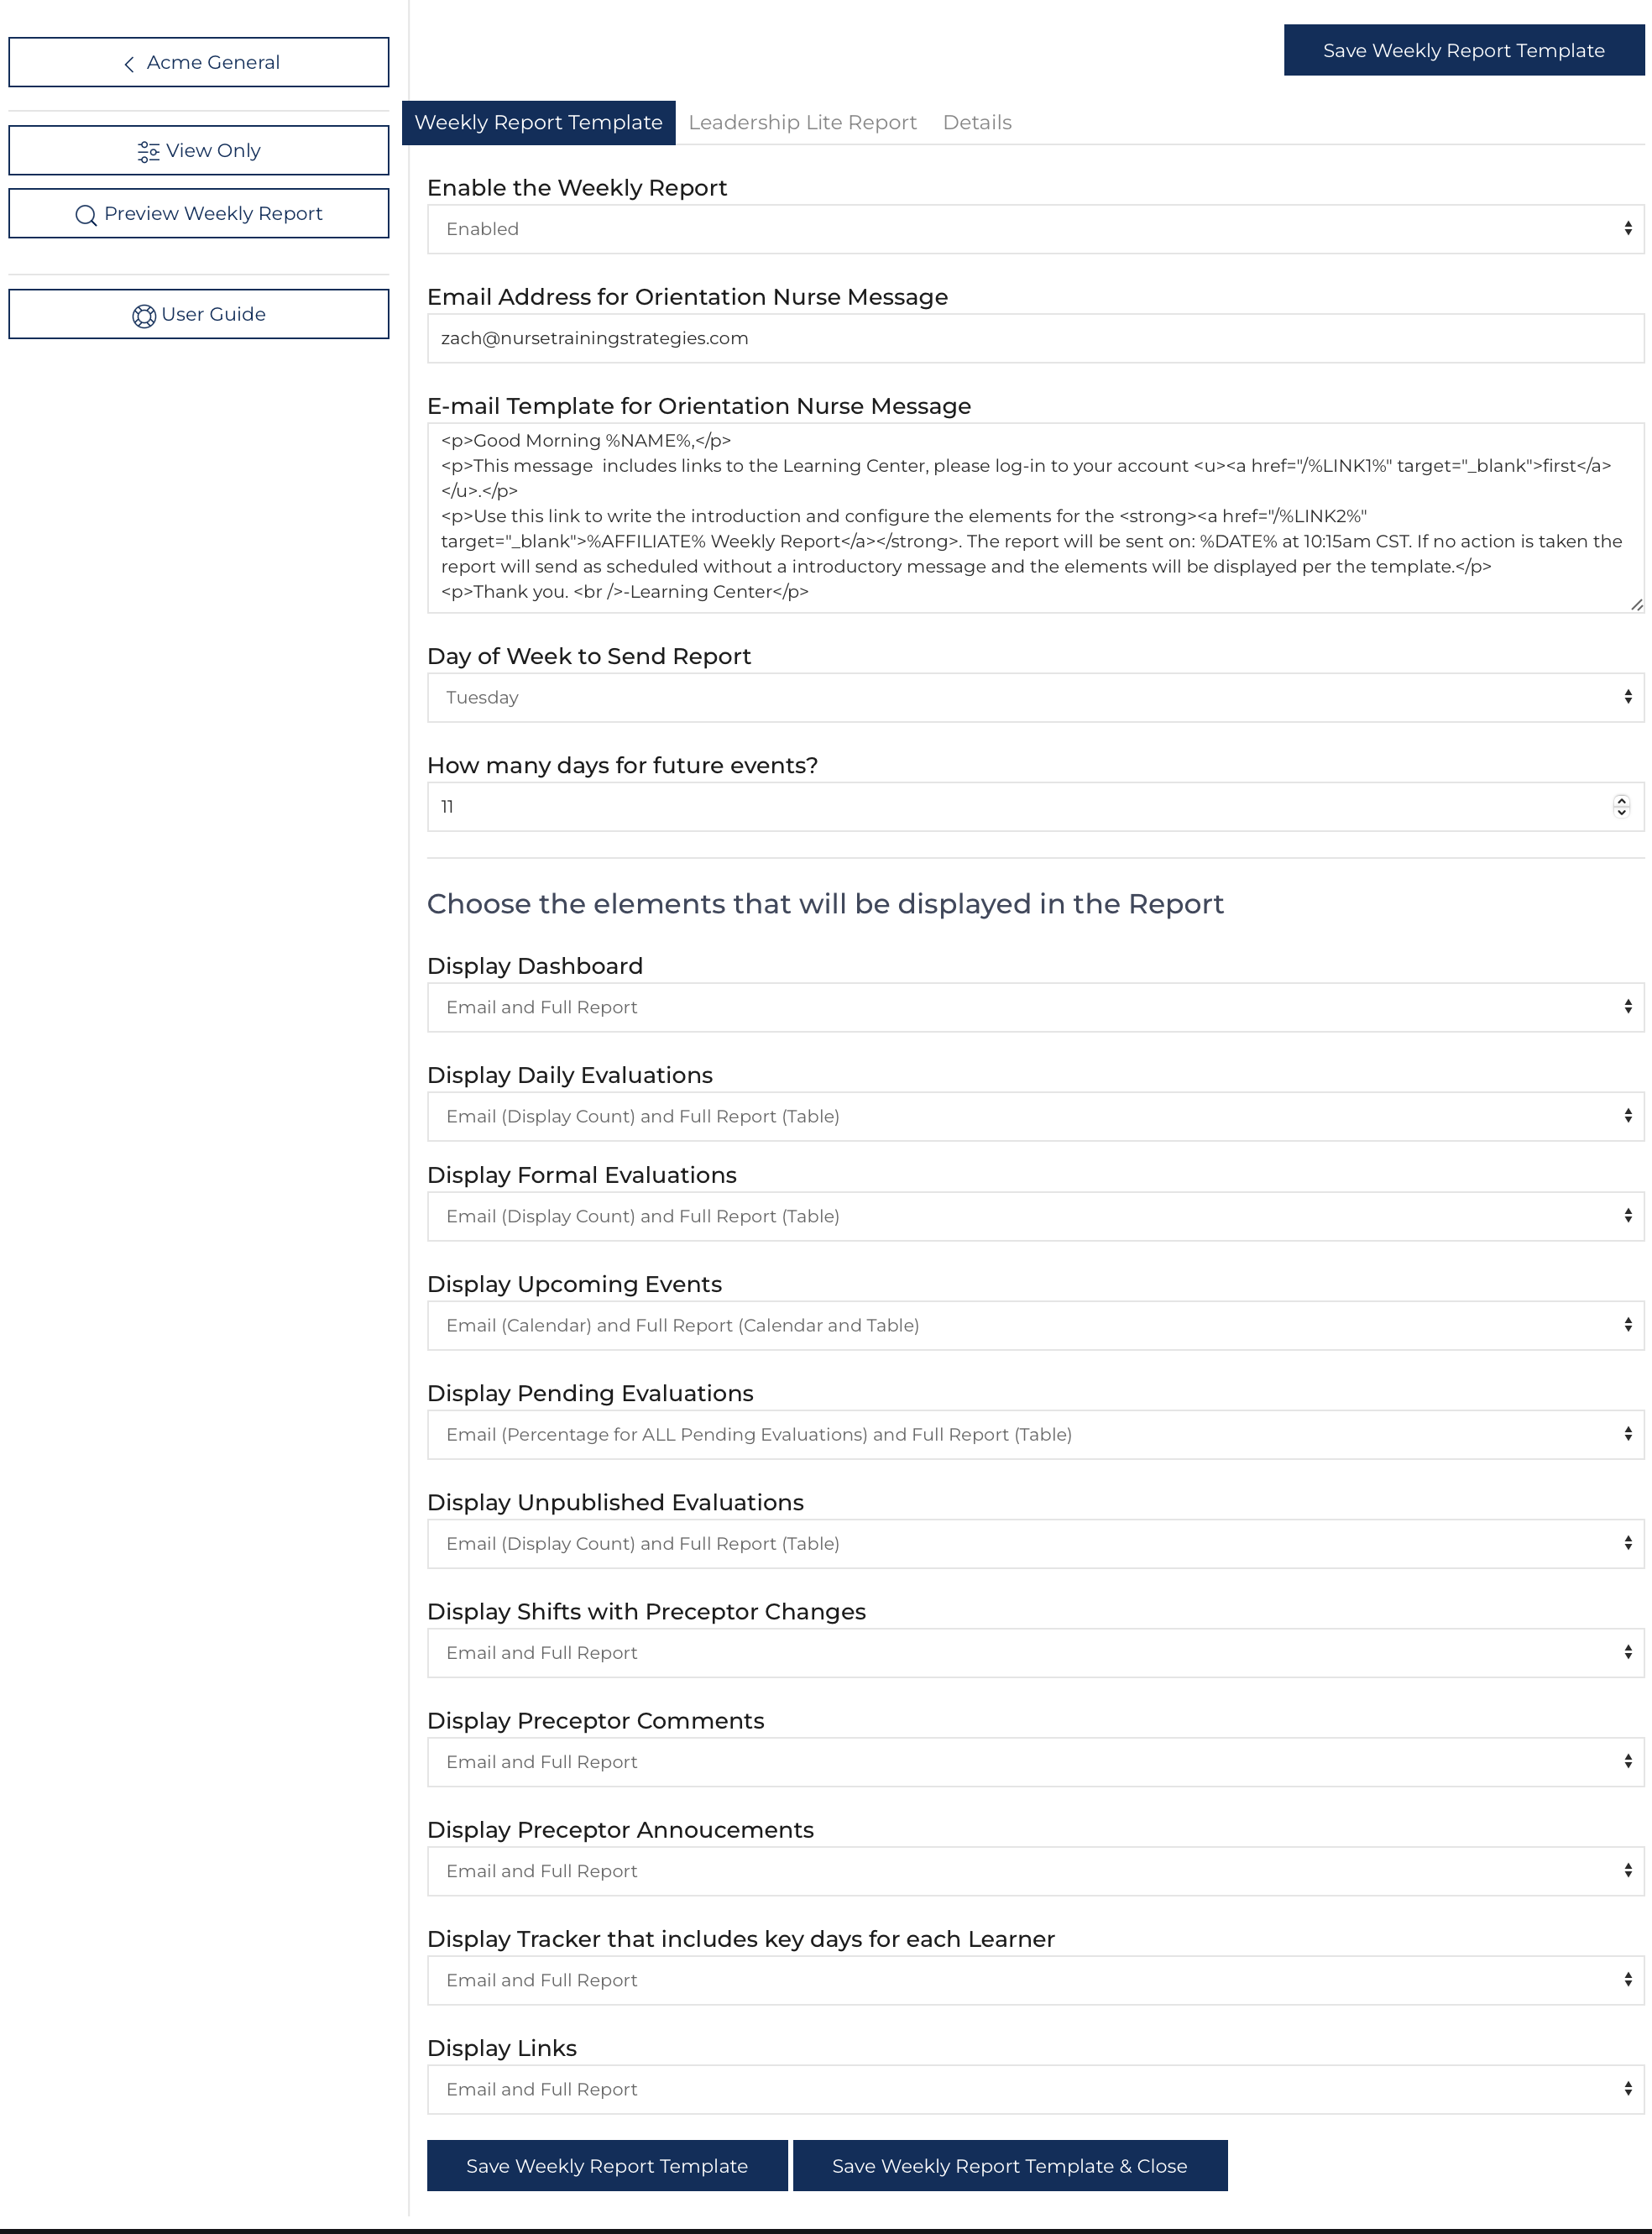Open the Enable the Weekly Report dropdown
This screenshot has width=1652, height=2234.
[1035, 229]
